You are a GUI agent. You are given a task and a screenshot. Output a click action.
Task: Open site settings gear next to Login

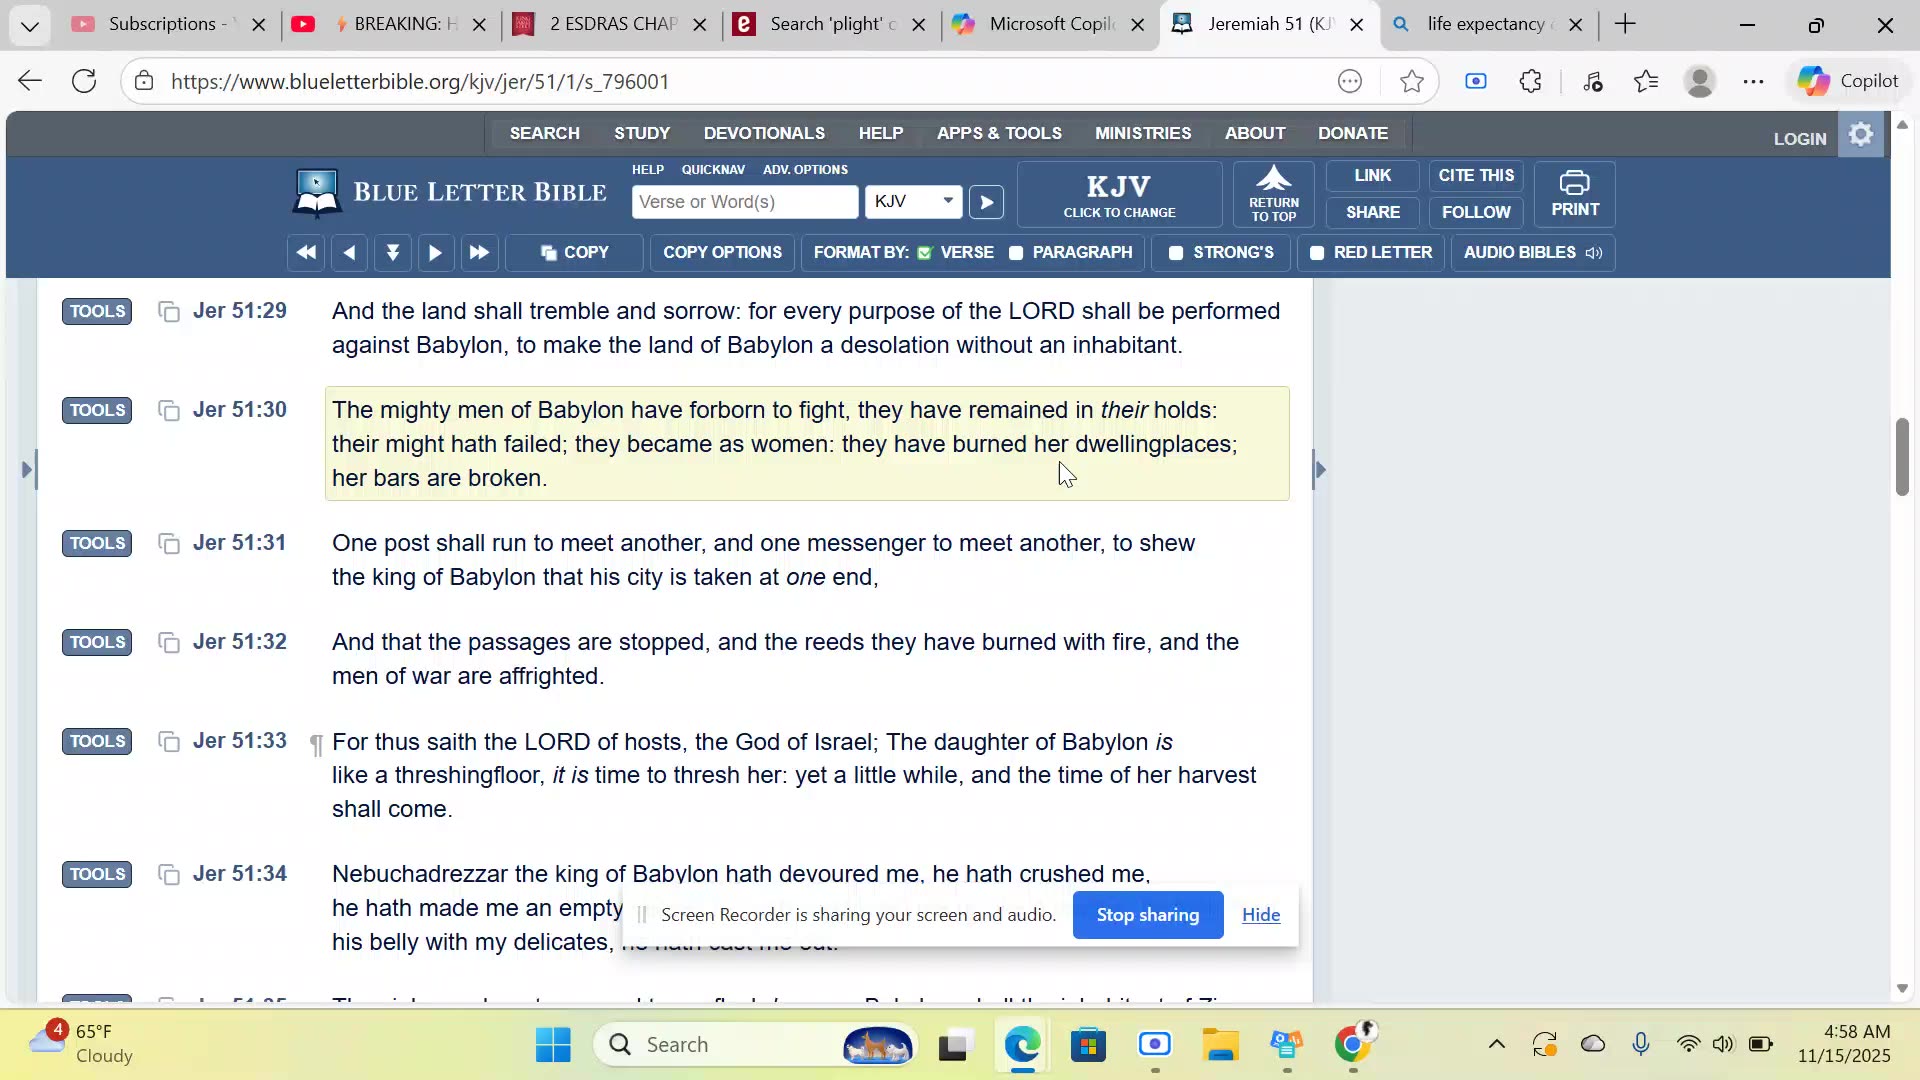point(1861,134)
